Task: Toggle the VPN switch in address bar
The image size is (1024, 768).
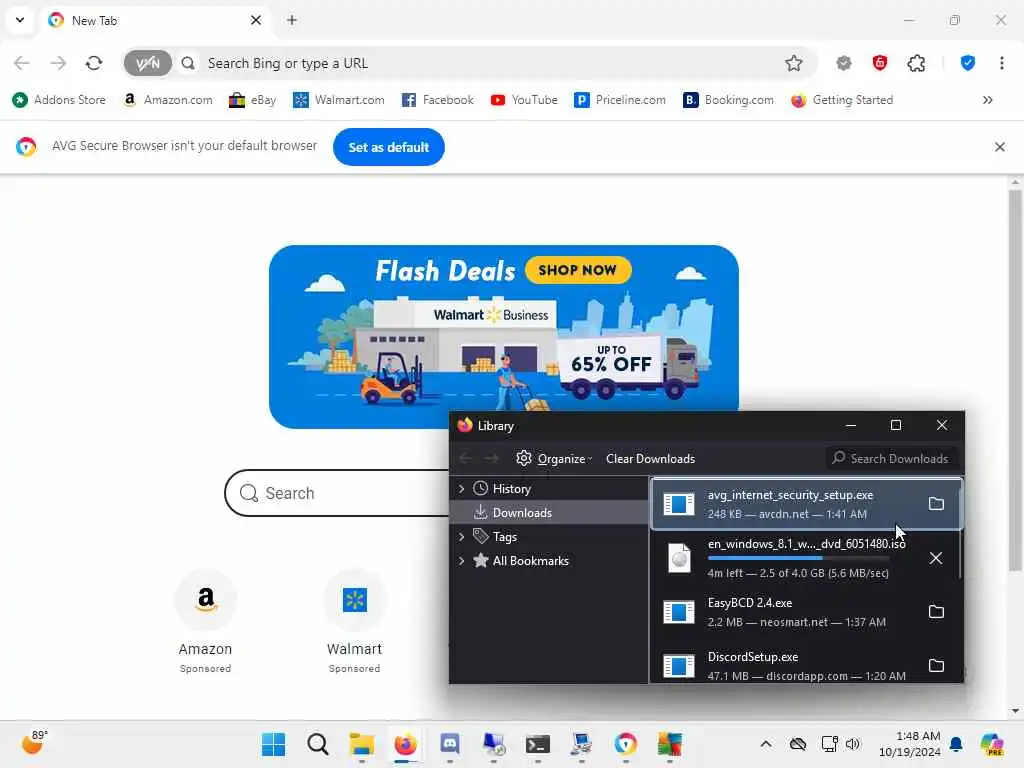Action: [x=148, y=63]
